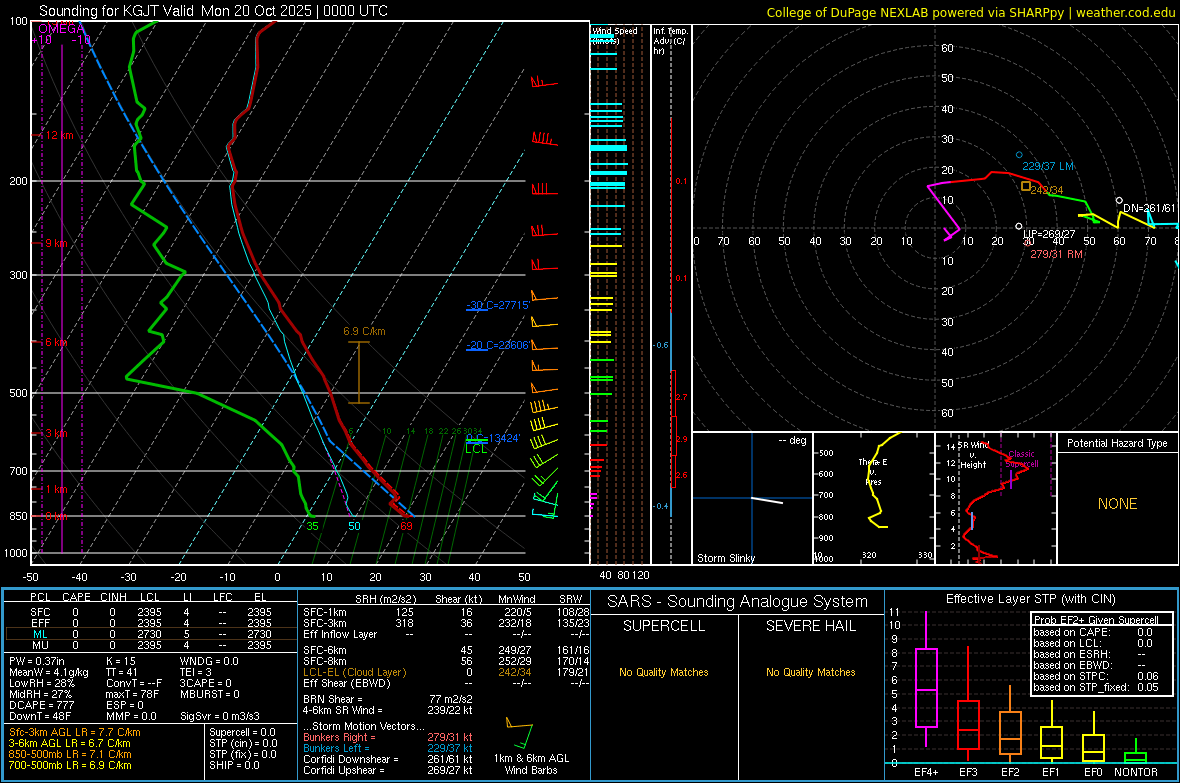Viewport: 1180px width, 783px height.
Task: Click the orange 242/34 mean wind square
Action: [1025, 186]
